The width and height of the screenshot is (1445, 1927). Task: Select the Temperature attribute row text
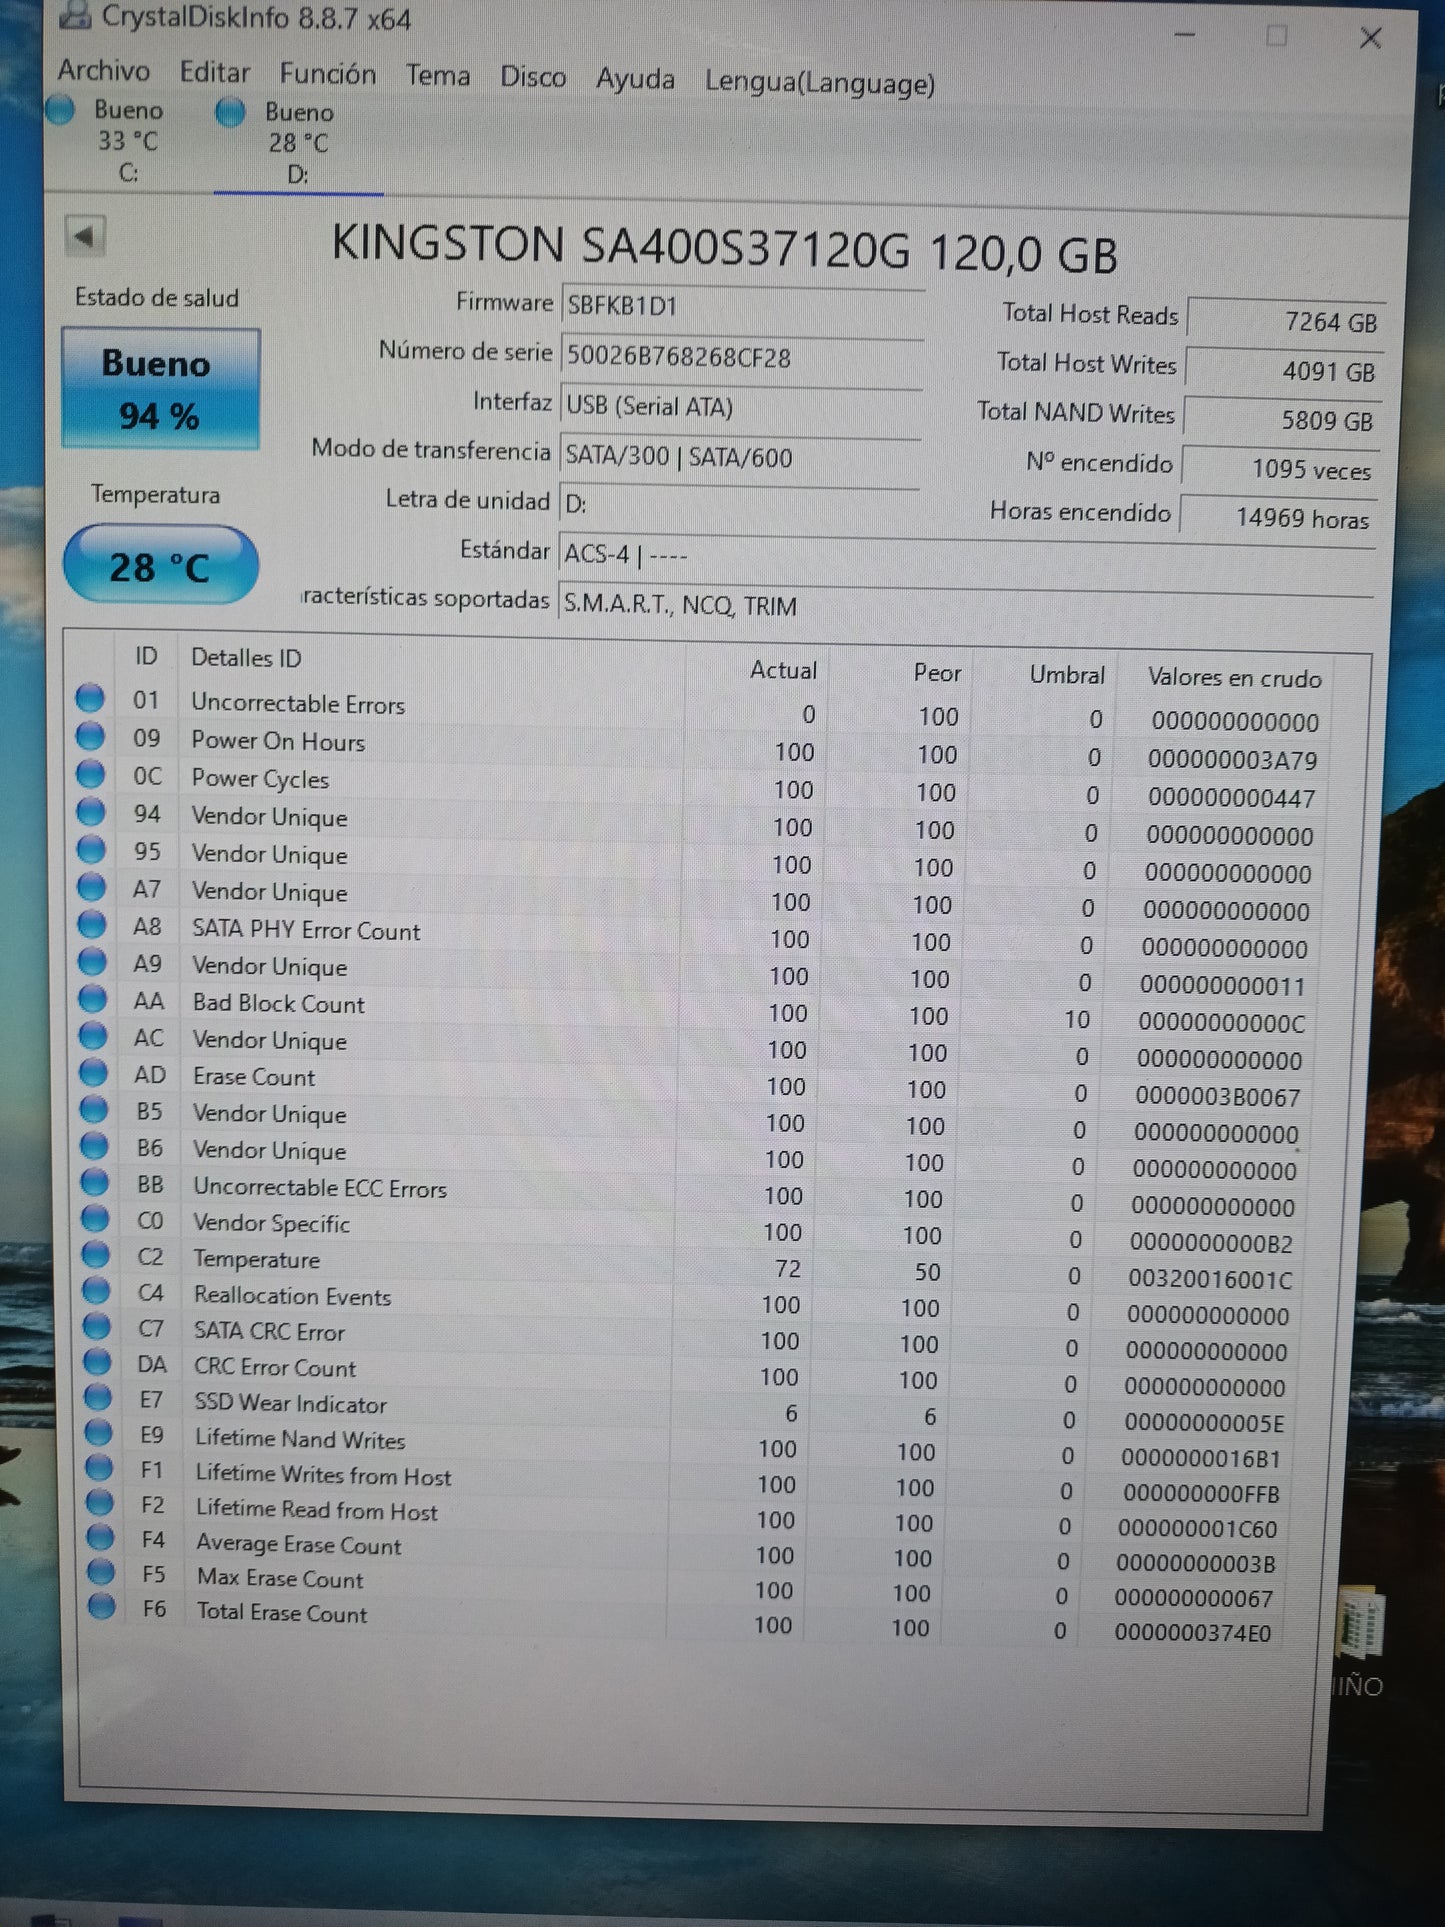tap(257, 1259)
